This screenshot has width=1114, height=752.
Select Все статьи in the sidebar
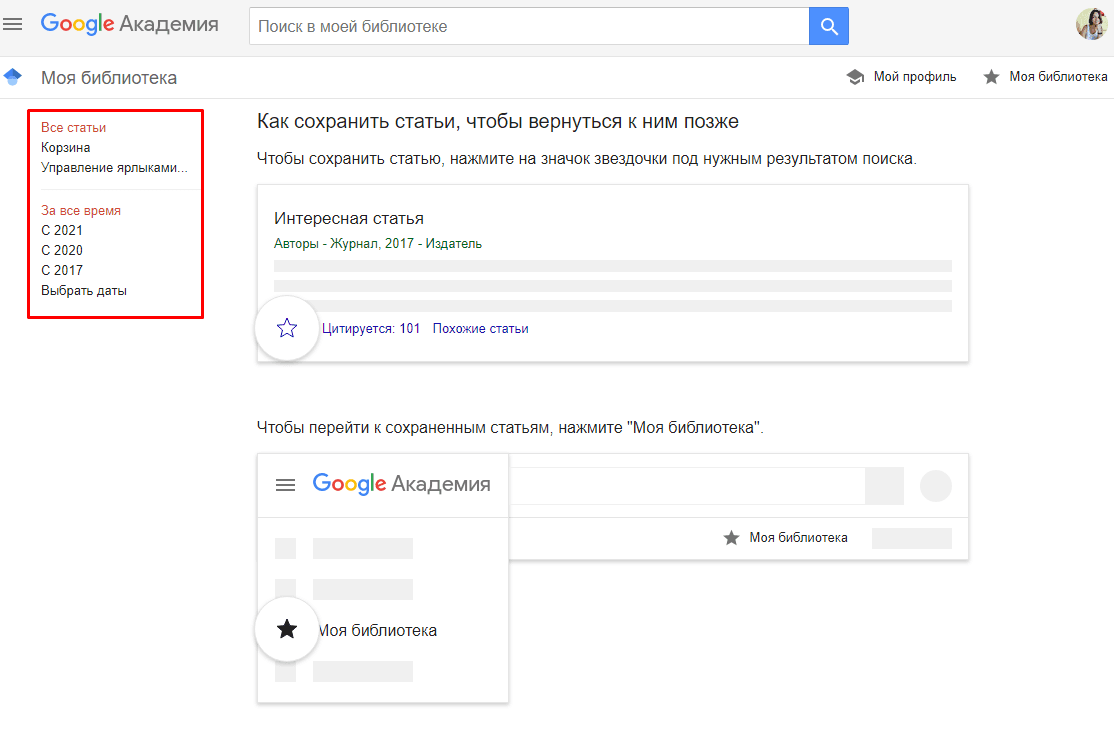pyautogui.click(x=73, y=128)
